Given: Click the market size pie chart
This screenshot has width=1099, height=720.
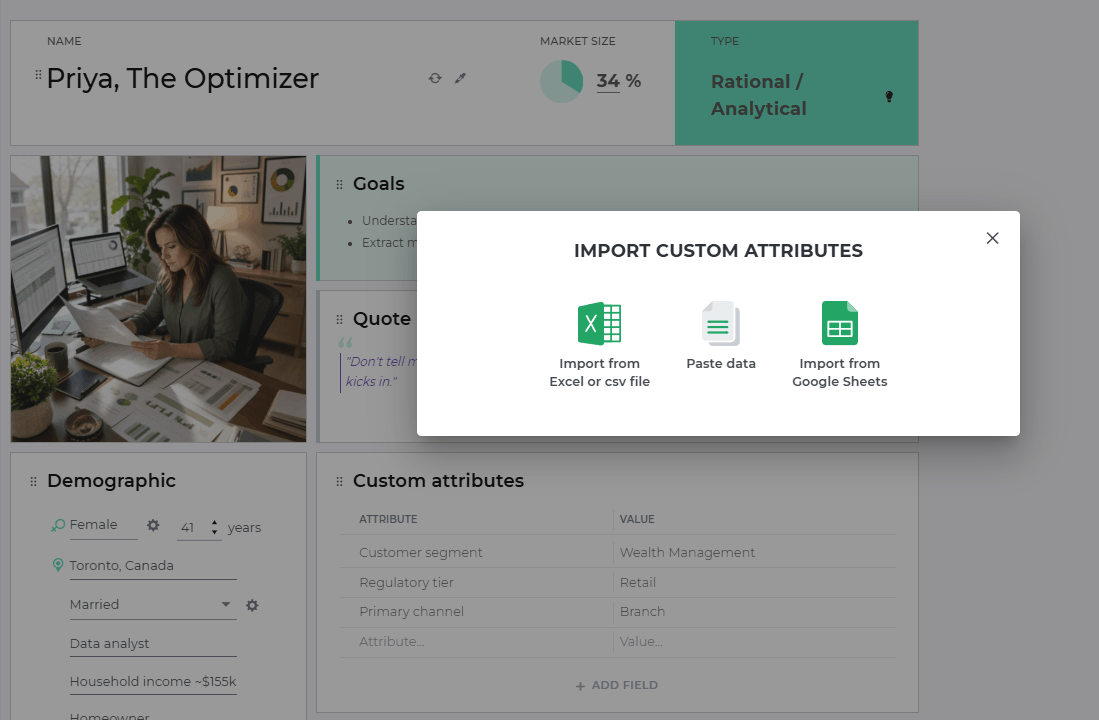Looking at the screenshot, I should (x=561, y=81).
